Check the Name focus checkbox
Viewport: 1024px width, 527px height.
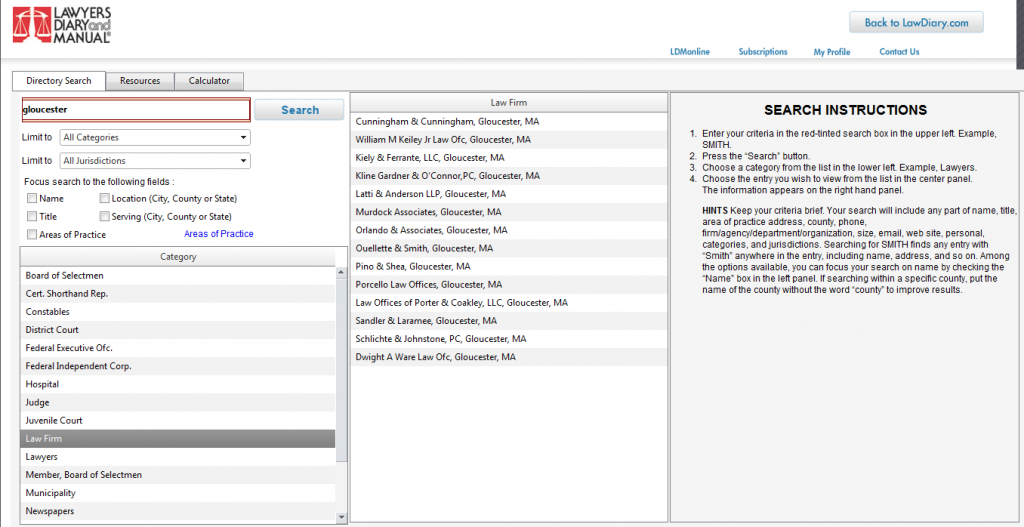tap(31, 199)
